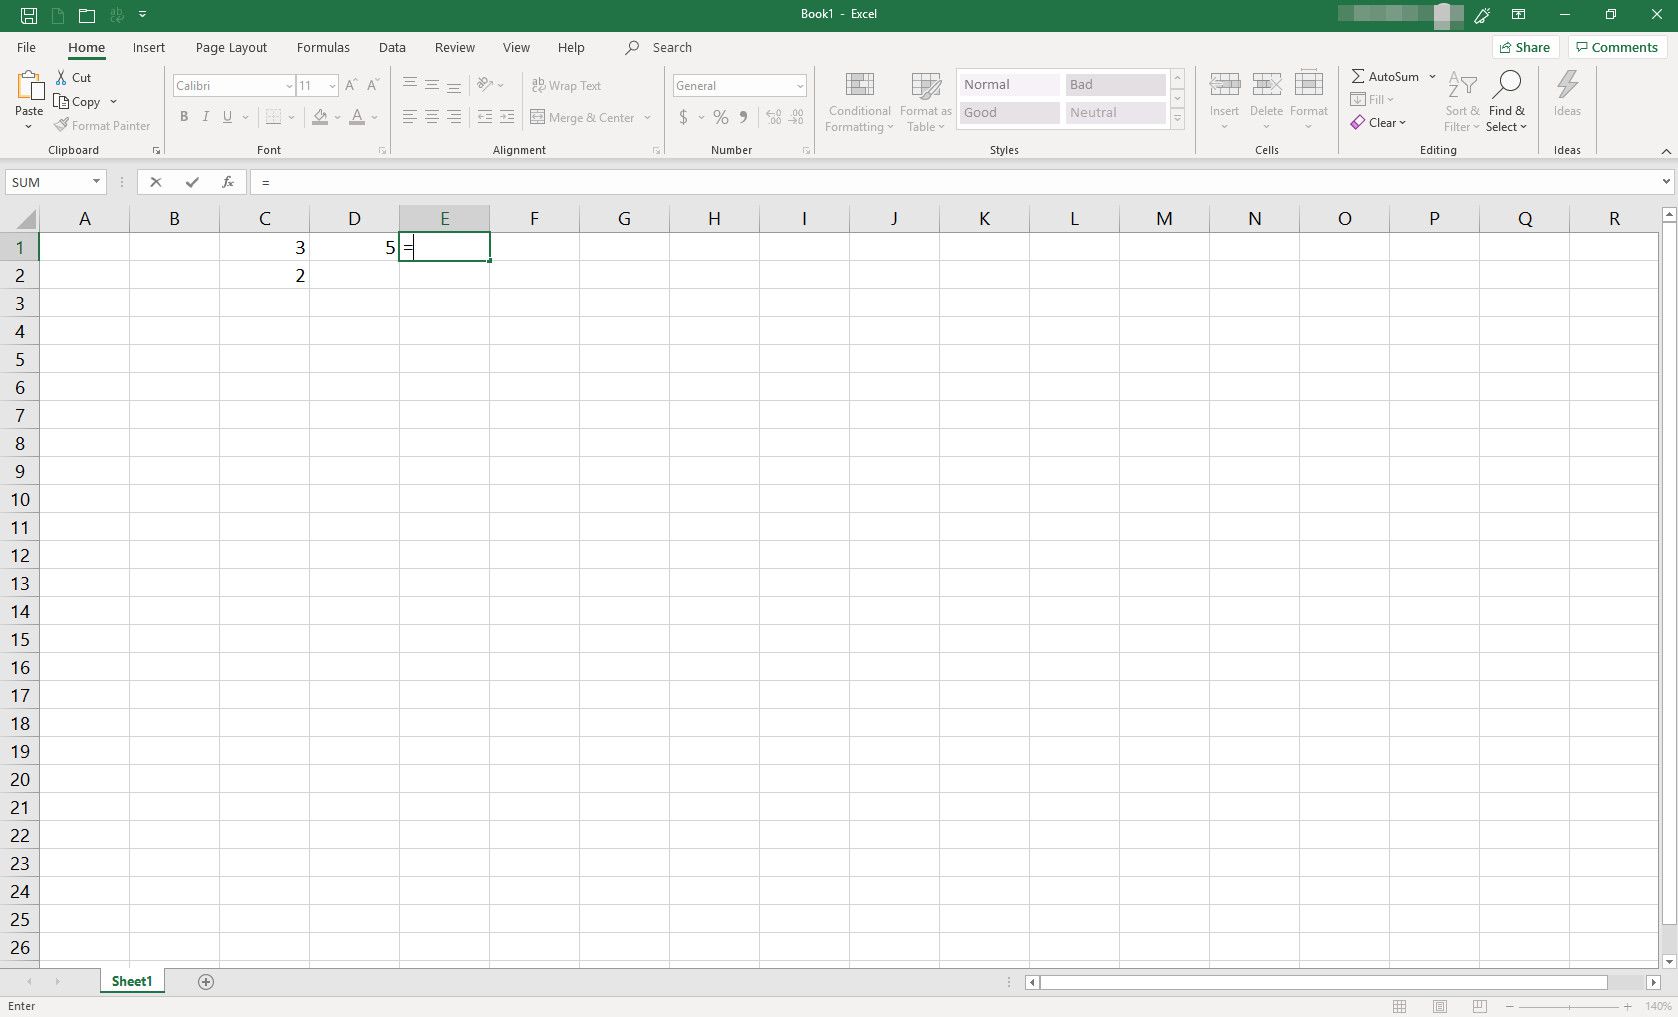Screen dimensions: 1678x1017
Task: Expand AutoSum options arrow
Action: coord(1432,76)
